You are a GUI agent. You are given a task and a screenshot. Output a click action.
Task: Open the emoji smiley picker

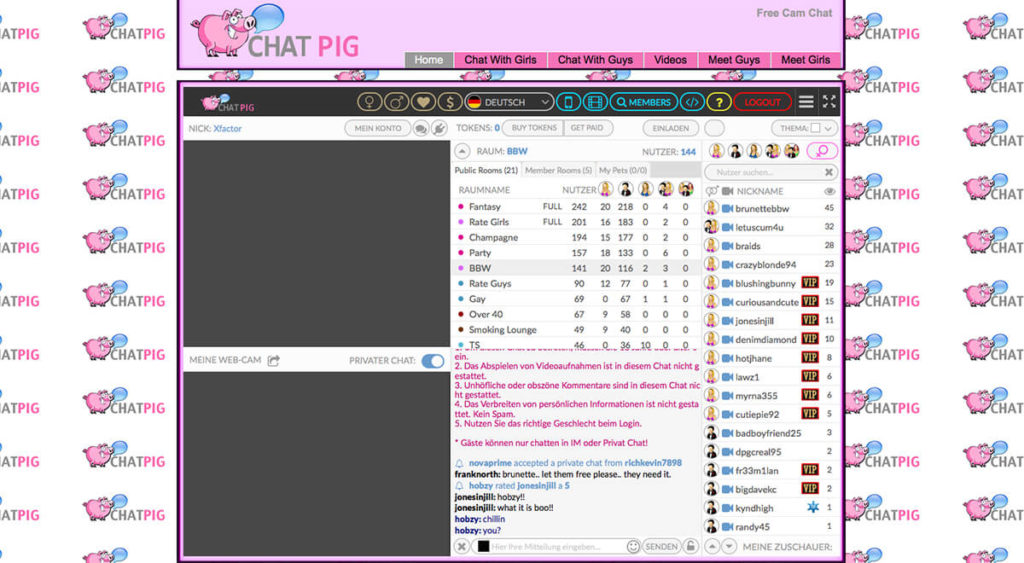click(633, 546)
